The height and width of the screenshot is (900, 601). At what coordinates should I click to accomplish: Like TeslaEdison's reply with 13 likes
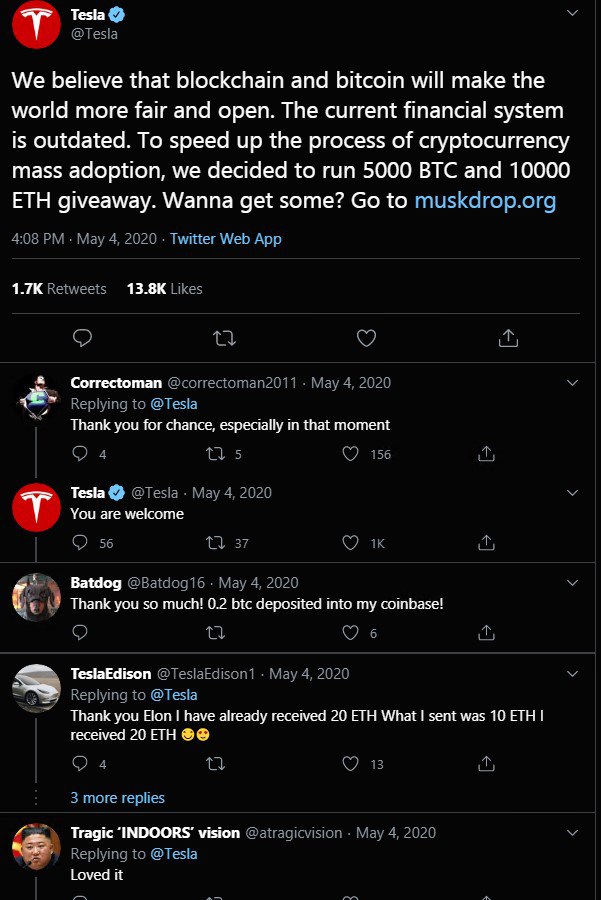[x=350, y=764]
